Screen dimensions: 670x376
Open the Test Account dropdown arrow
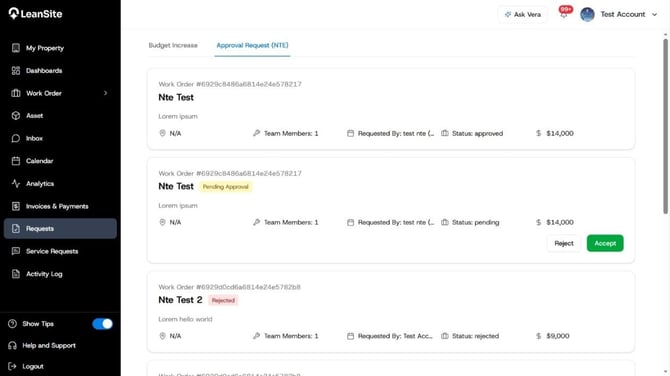click(x=654, y=15)
